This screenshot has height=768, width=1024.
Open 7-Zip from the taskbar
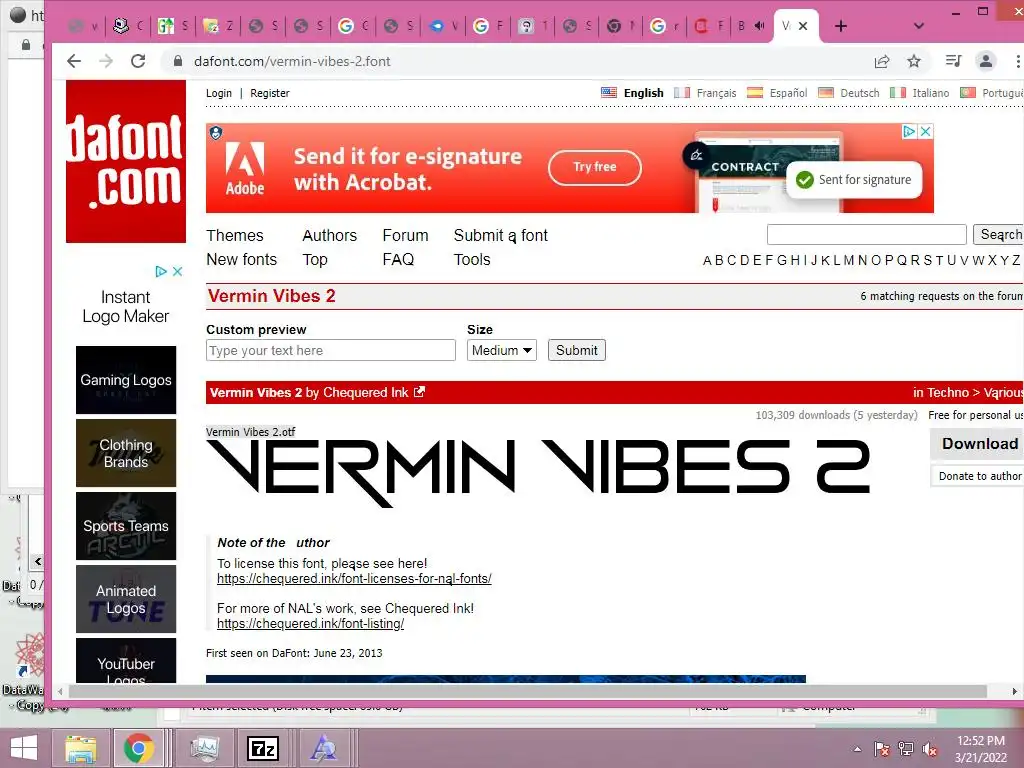[x=263, y=748]
